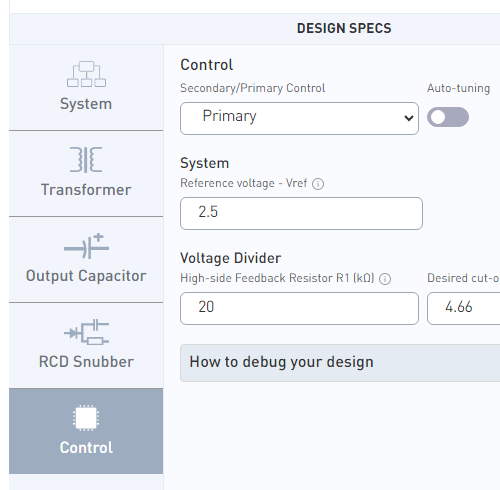Select the RCD Snubber tab label
The width and height of the screenshot is (500, 490).
86,362
